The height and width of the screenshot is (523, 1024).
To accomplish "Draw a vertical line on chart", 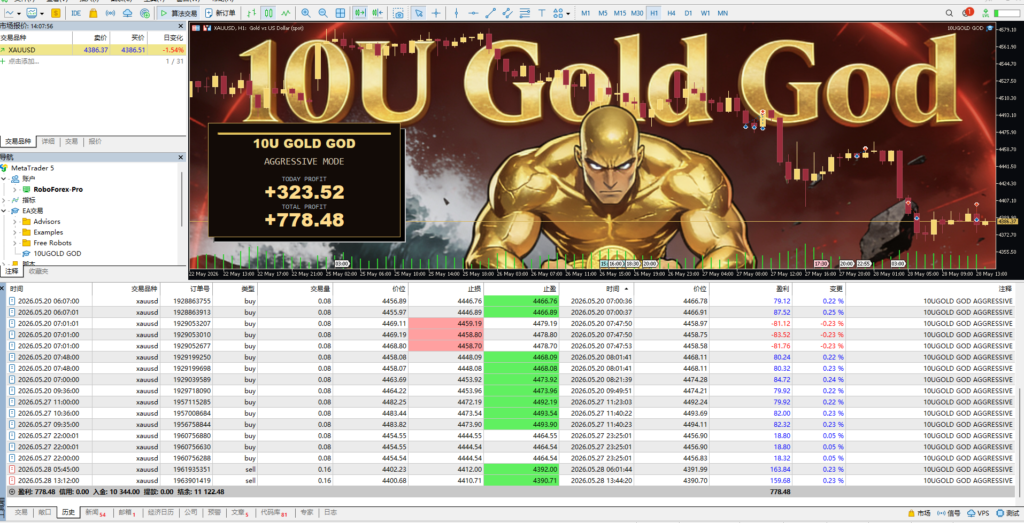I will (456, 13).
